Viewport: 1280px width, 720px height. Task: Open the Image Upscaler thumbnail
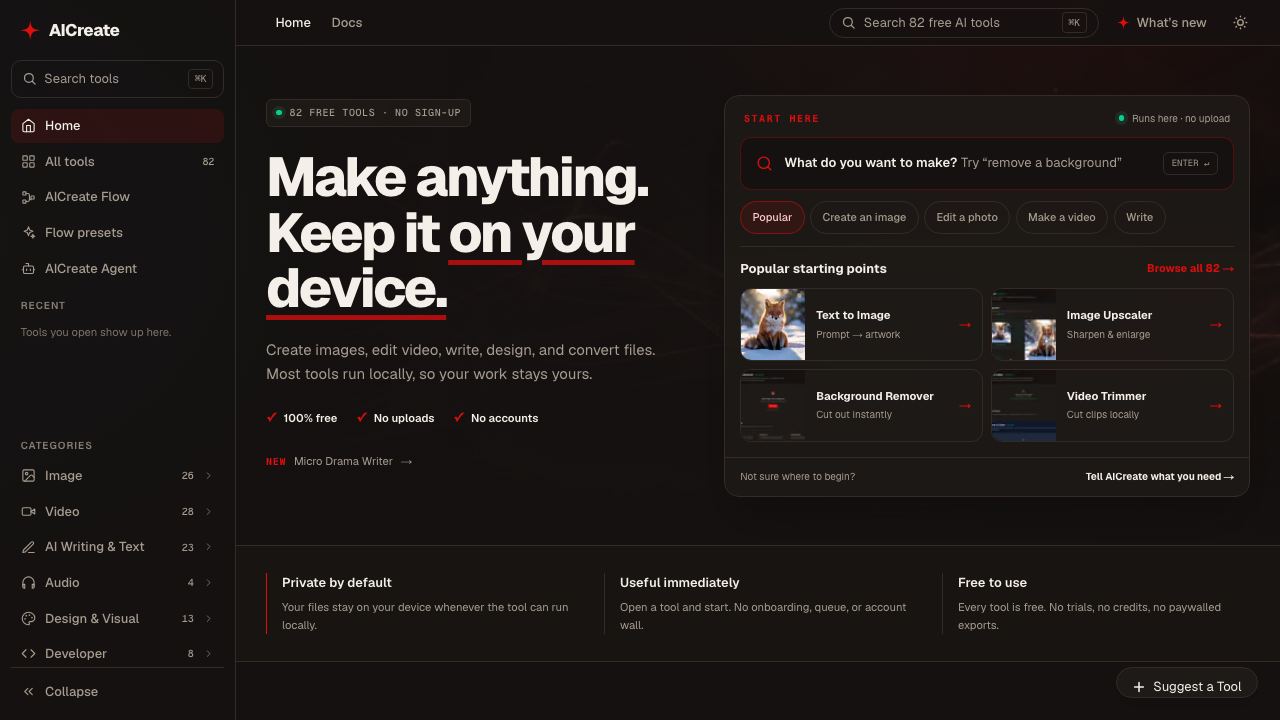(x=1024, y=325)
